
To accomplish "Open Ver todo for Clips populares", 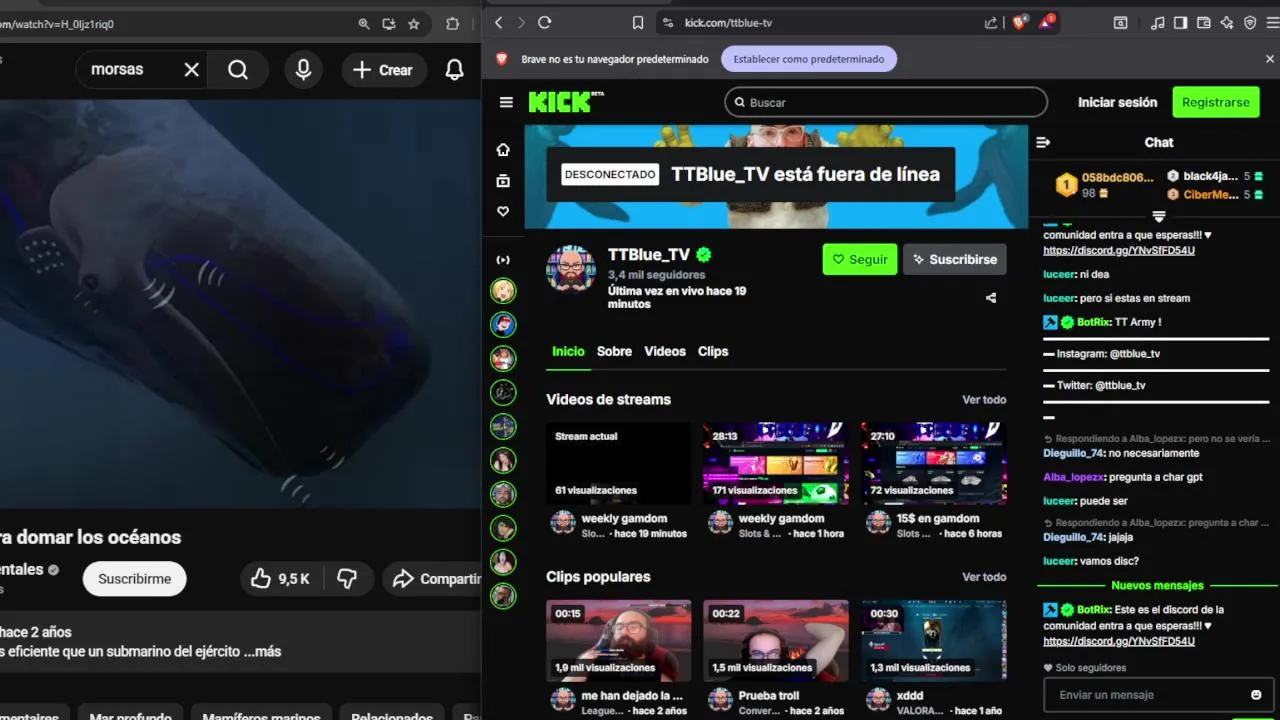I will [x=984, y=577].
